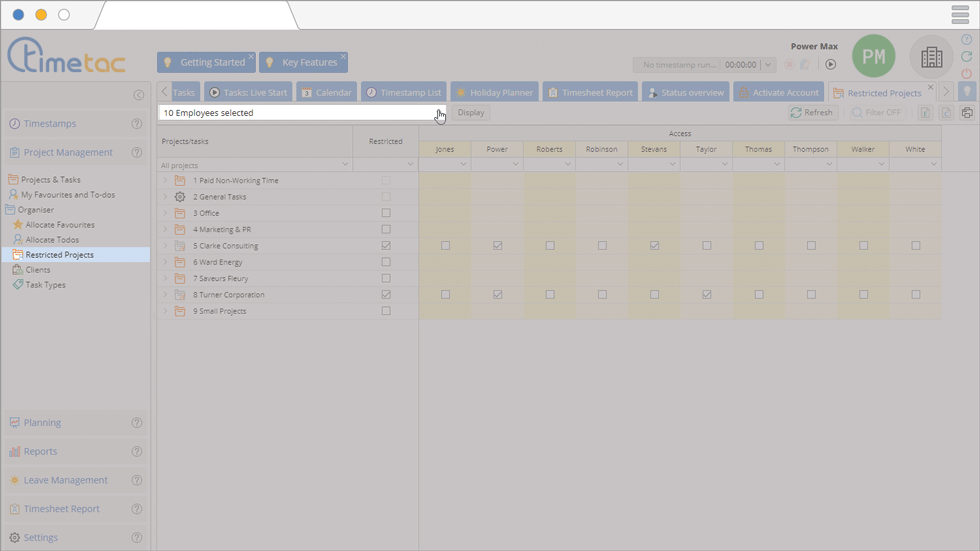The height and width of the screenshot is (551, 980).
Task: Click the Refresh button
Action: click(811, 113)
